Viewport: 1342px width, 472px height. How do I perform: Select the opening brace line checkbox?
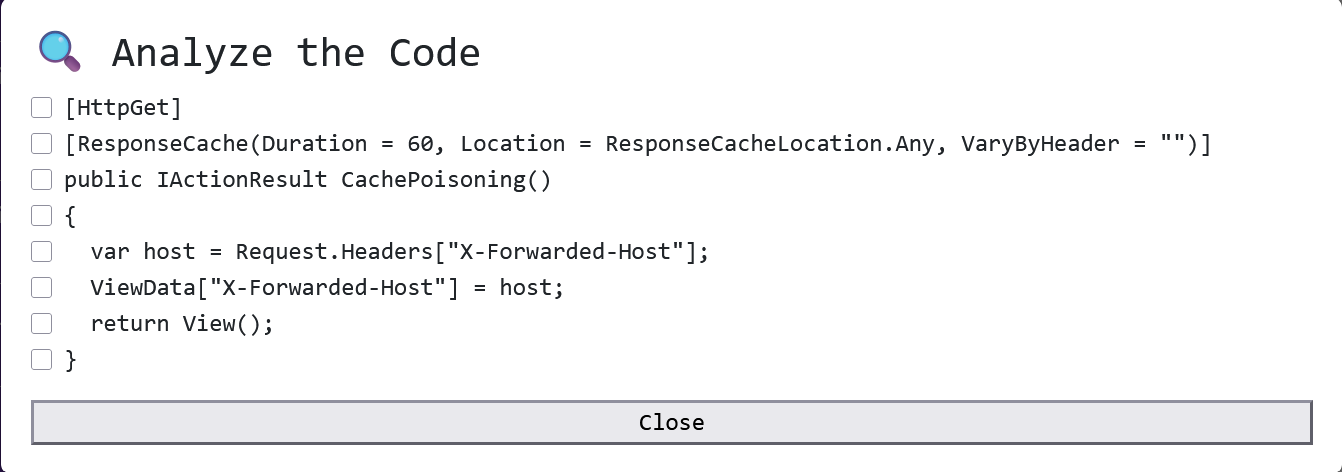tap(41, 216)
